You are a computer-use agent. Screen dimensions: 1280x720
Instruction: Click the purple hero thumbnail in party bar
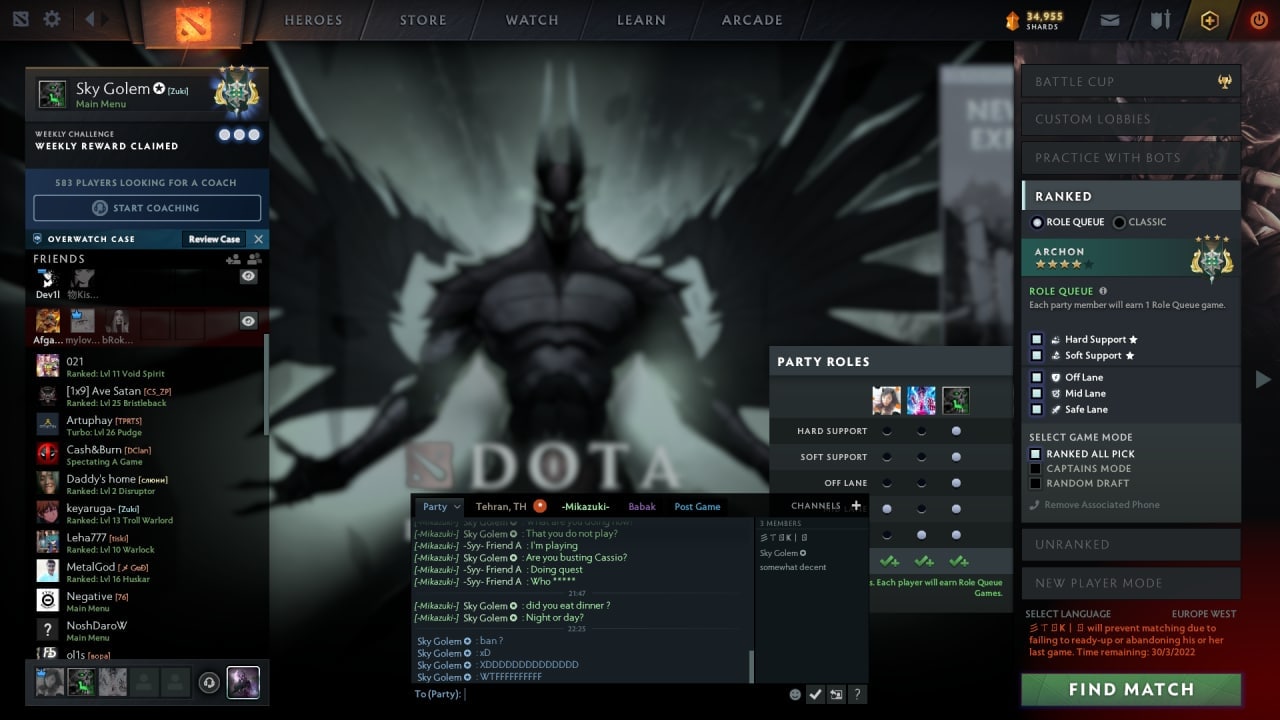pos(243,682)
